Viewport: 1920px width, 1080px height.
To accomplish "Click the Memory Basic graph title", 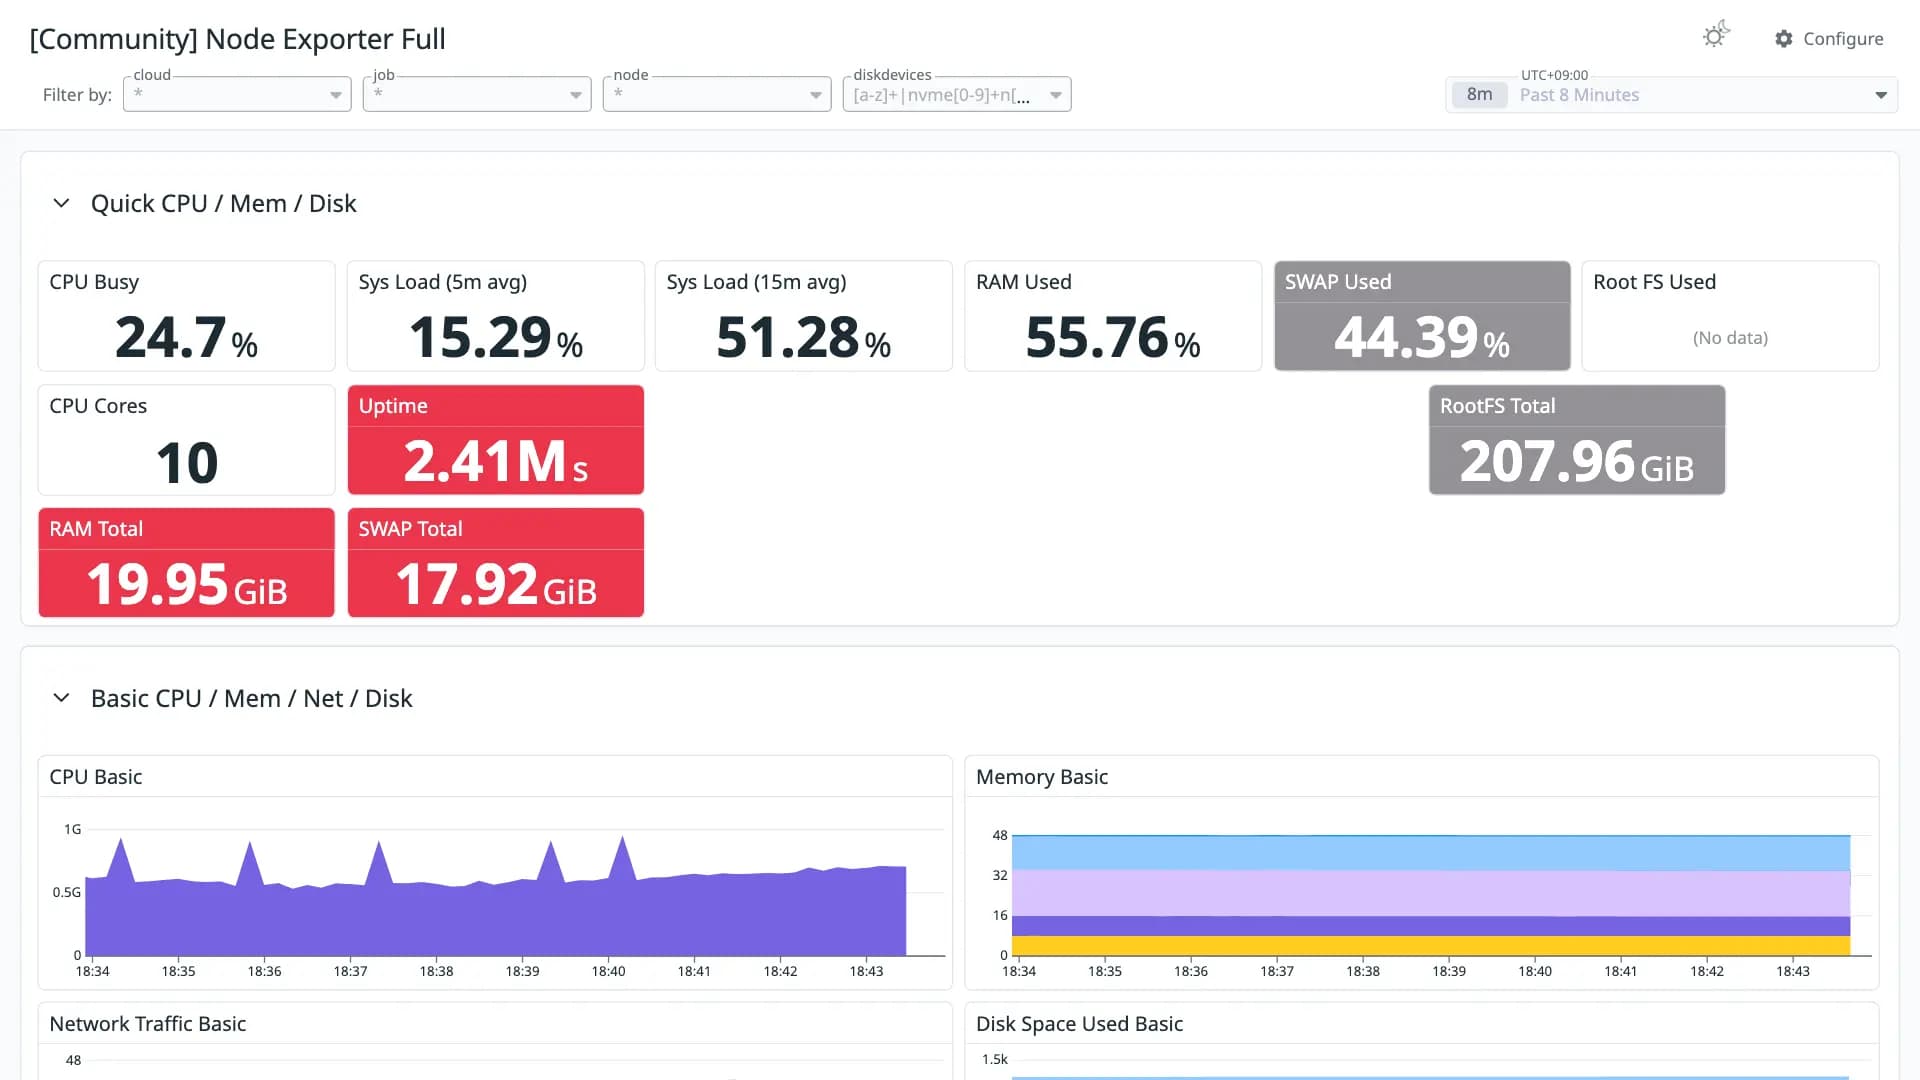I will pos(1042,777).
